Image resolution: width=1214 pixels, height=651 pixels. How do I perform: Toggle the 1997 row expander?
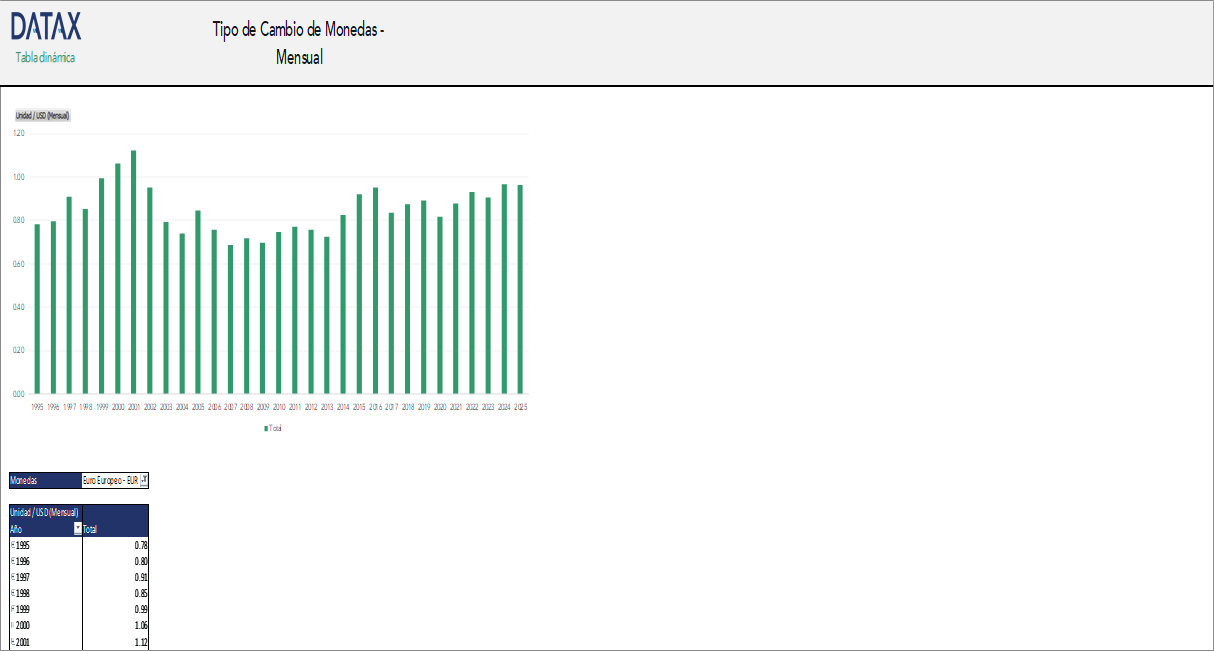[x=12, y=577]
